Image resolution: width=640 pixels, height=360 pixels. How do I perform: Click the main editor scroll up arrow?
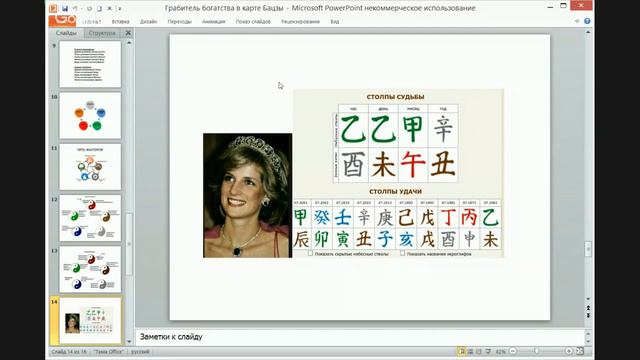[588, 33]
